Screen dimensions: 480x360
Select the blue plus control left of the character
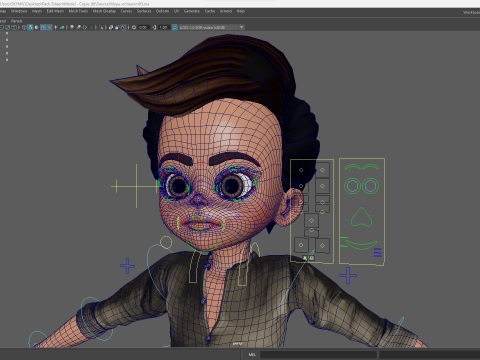pos(127,266)
